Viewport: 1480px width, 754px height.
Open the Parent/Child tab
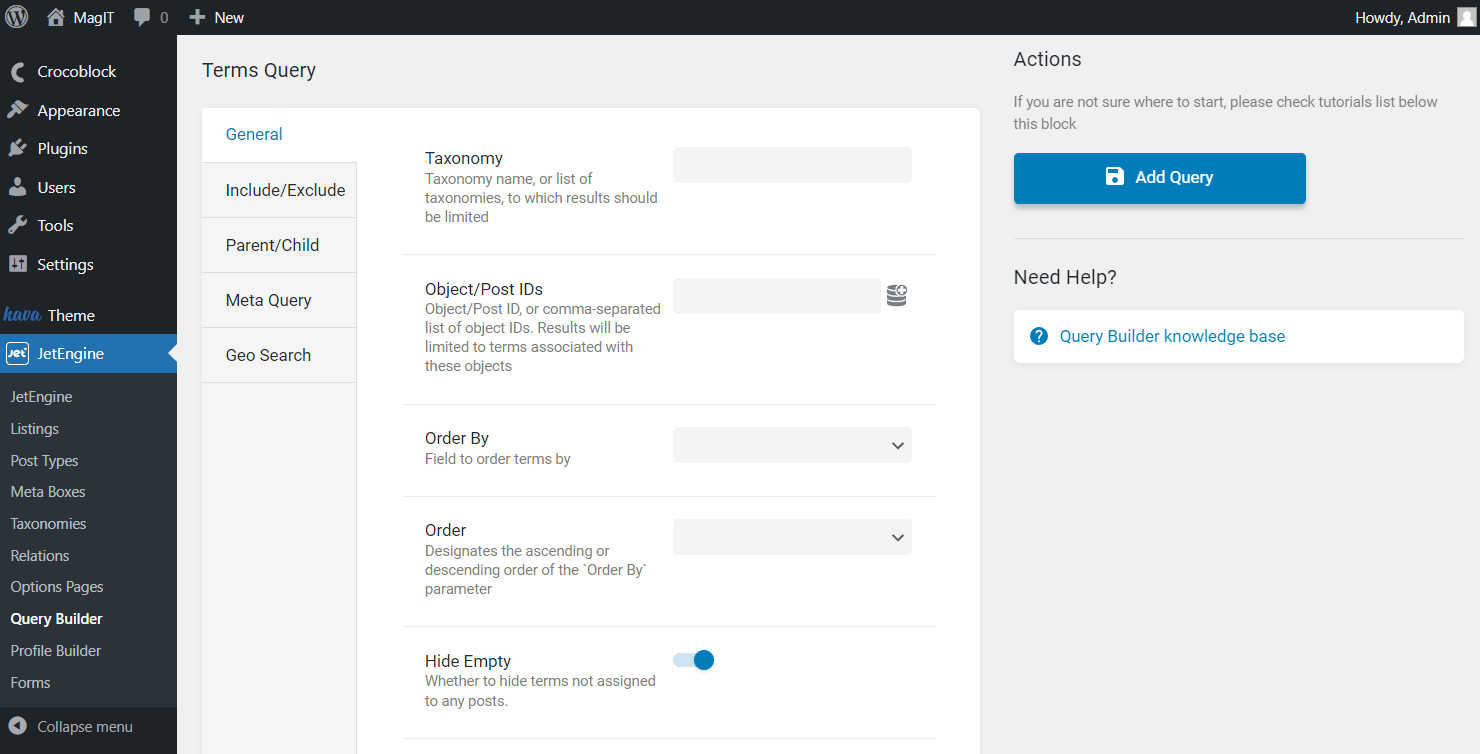coord(279,245)
